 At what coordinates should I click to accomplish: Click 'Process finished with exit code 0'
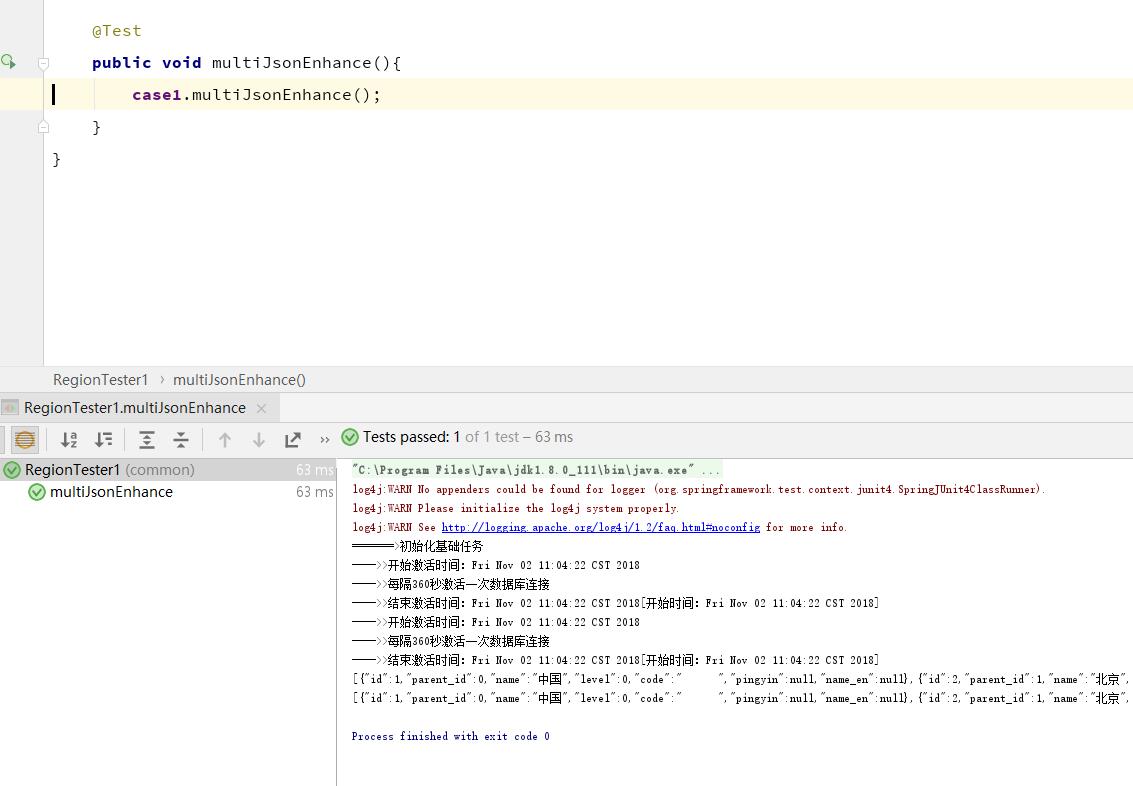450,736
